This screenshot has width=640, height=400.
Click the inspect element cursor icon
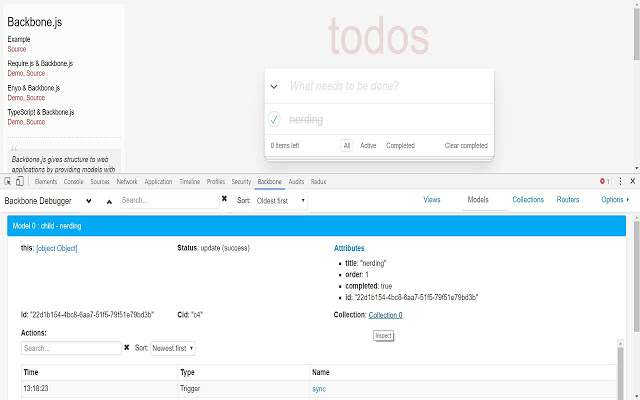(x=7, y=182)
